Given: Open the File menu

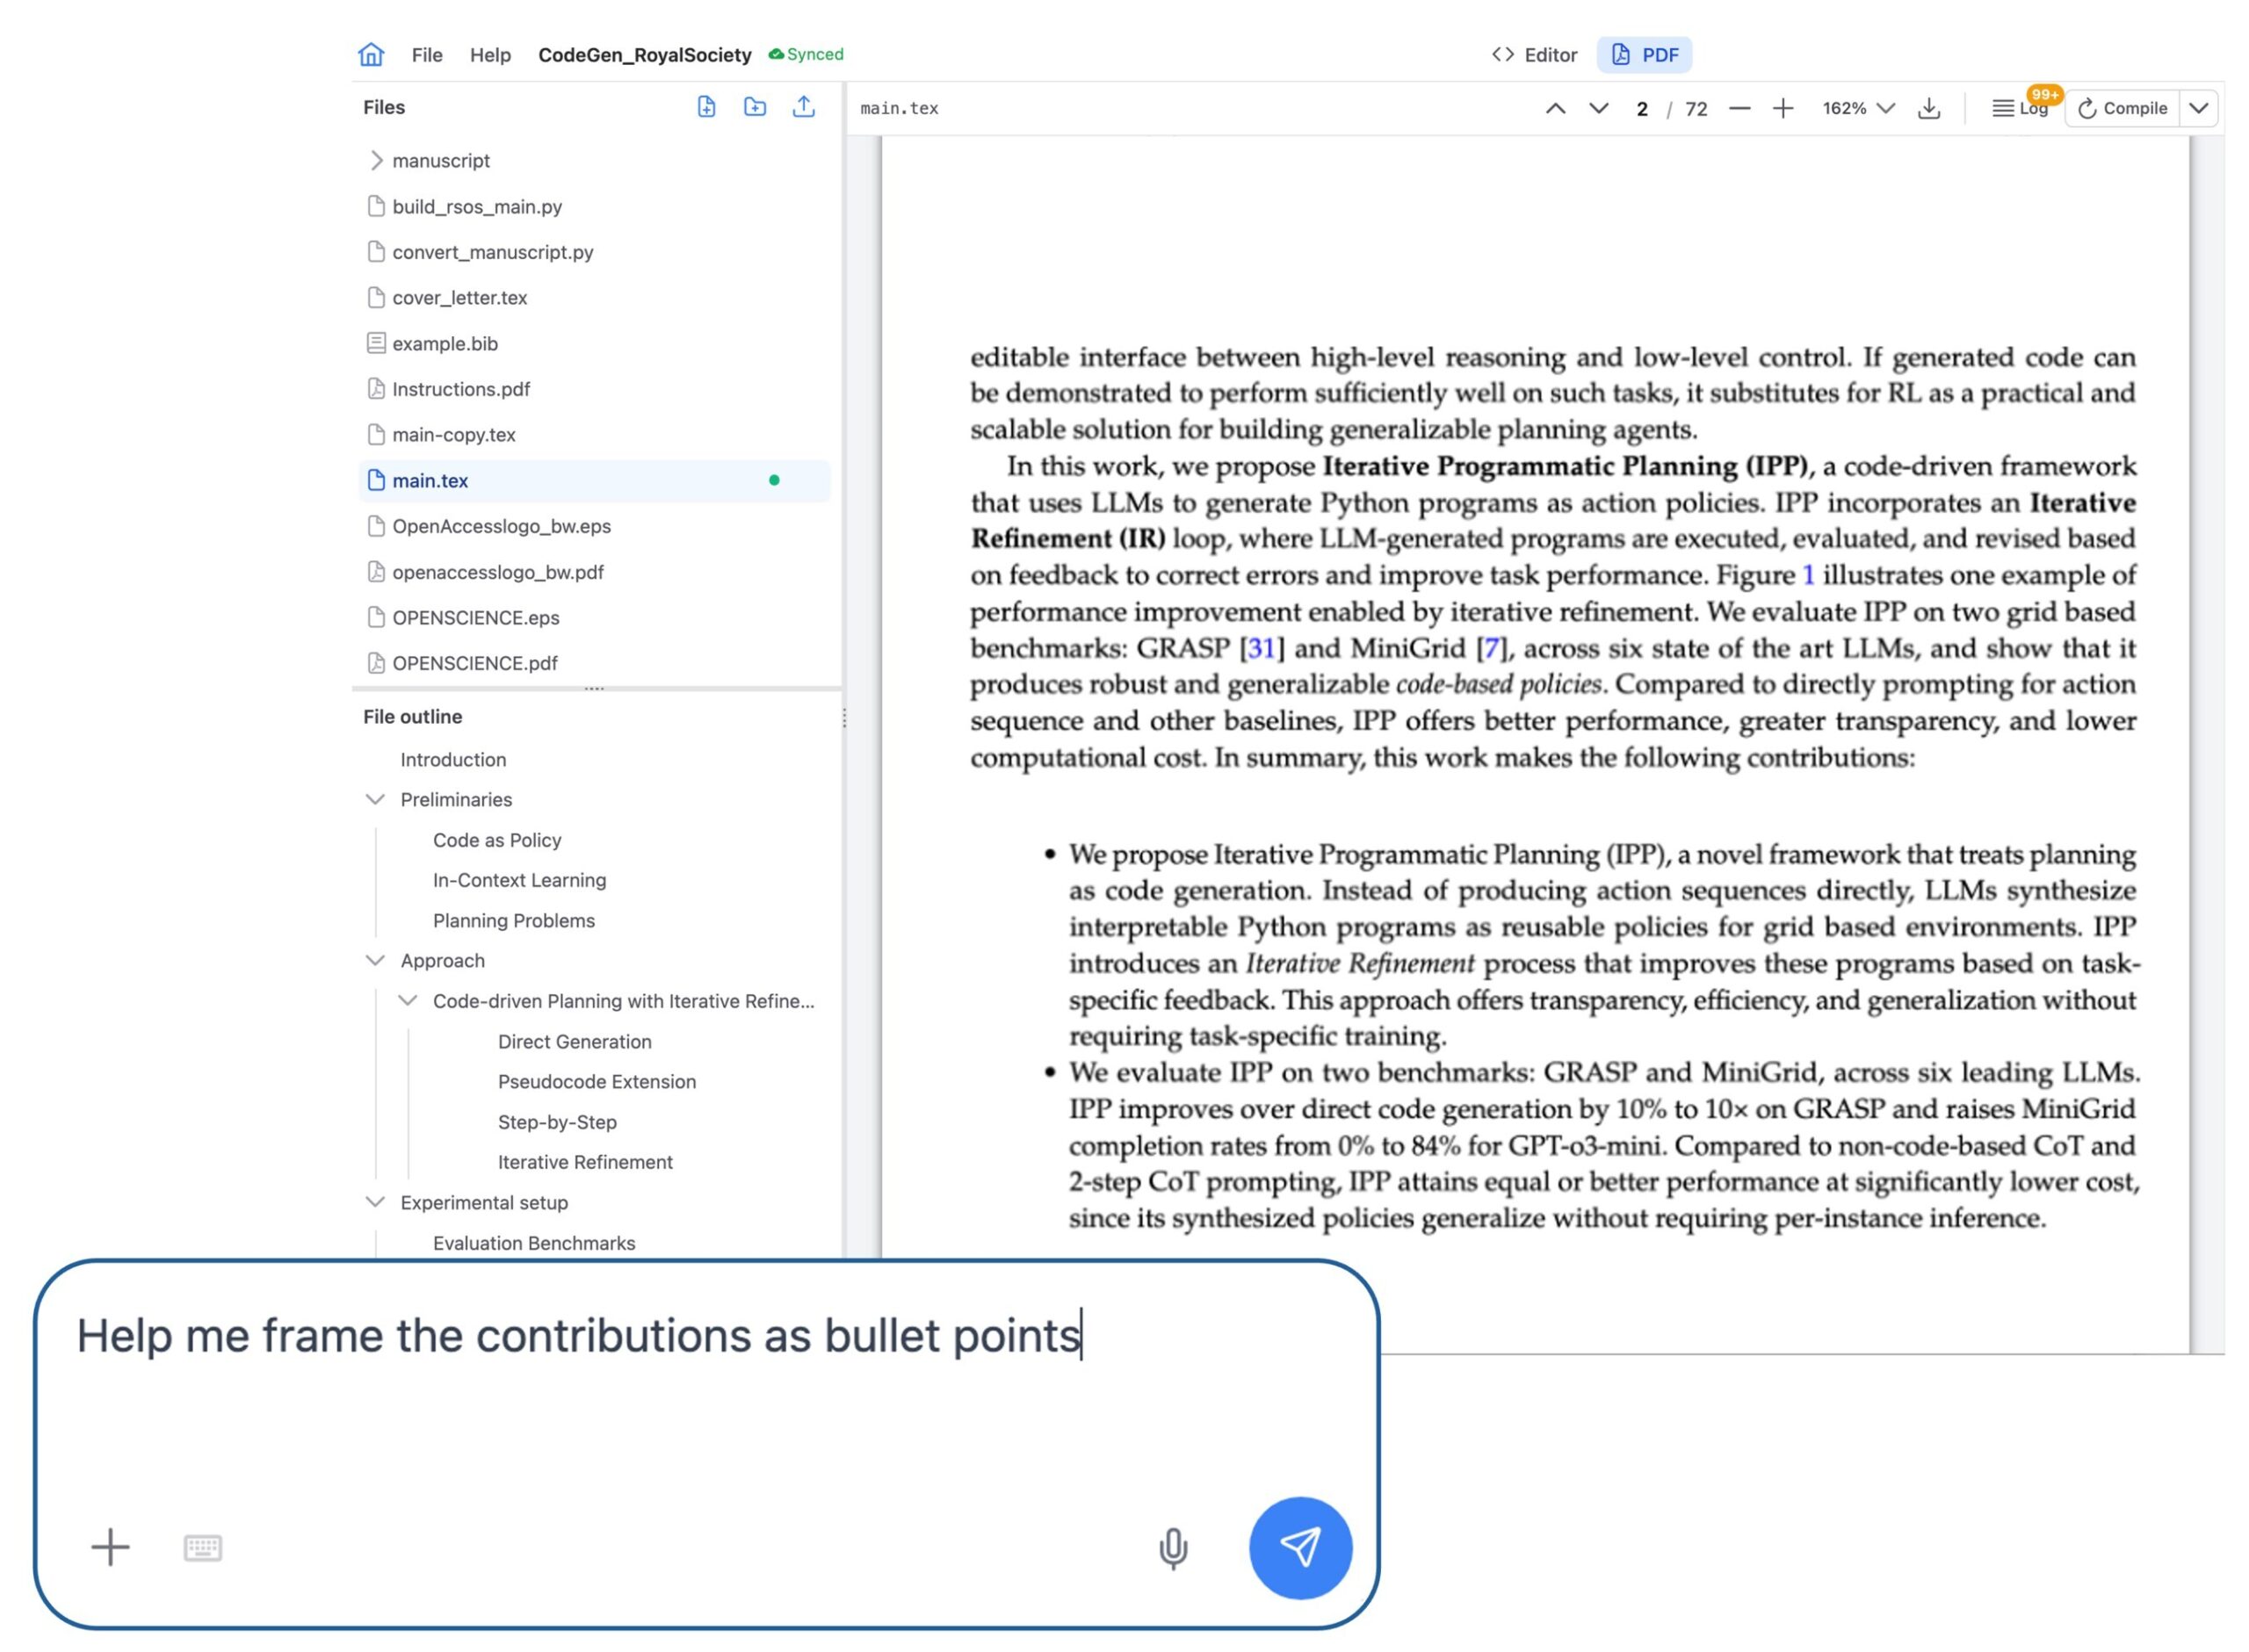Looking at the screenshot, I should (x=427, y=55).
